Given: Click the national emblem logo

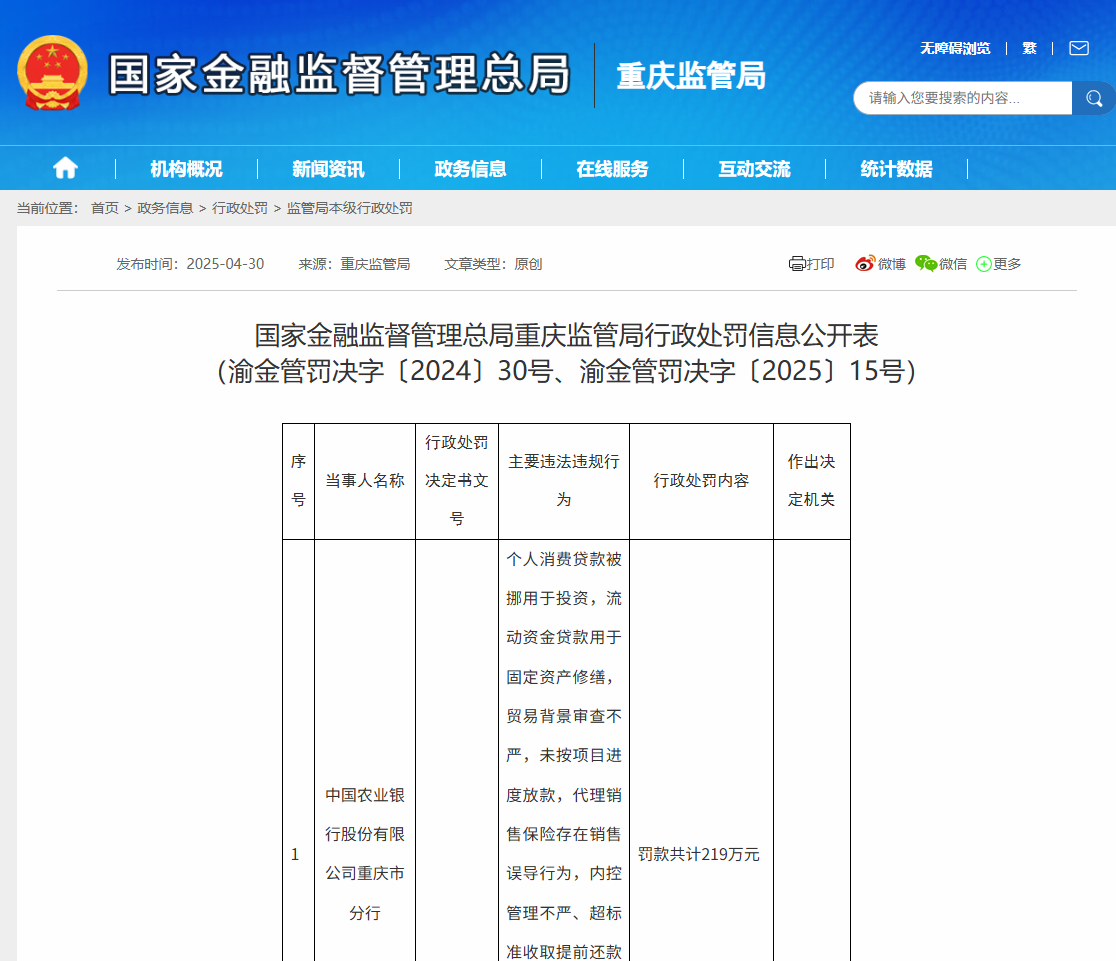Looking at the screenshot, I should (x=52, y=75).
